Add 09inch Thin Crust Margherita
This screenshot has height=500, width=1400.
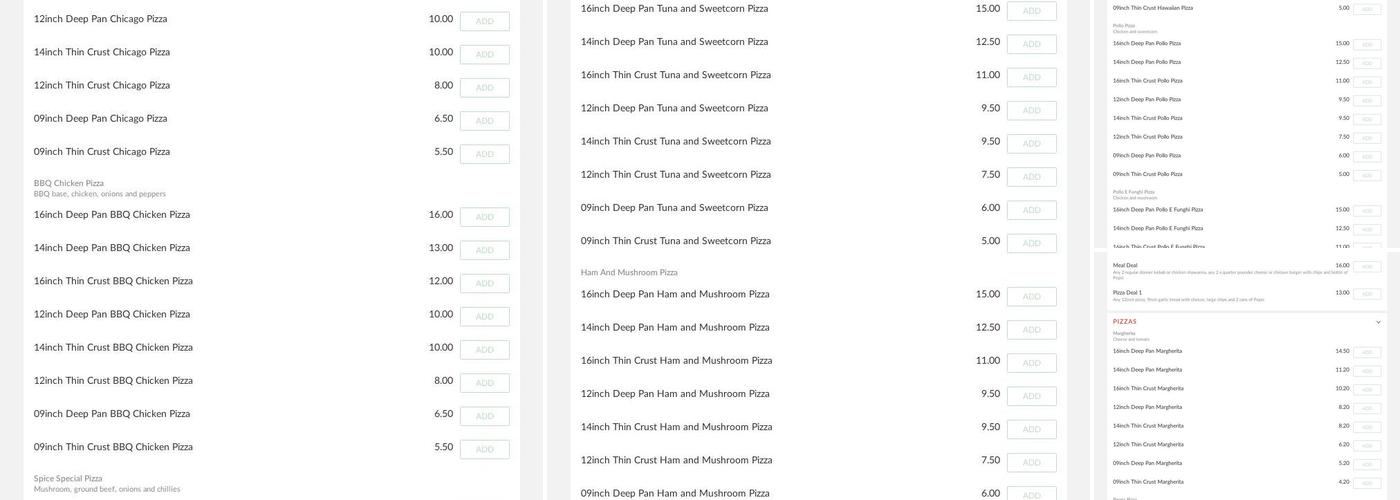click(x=1367, y=483)
